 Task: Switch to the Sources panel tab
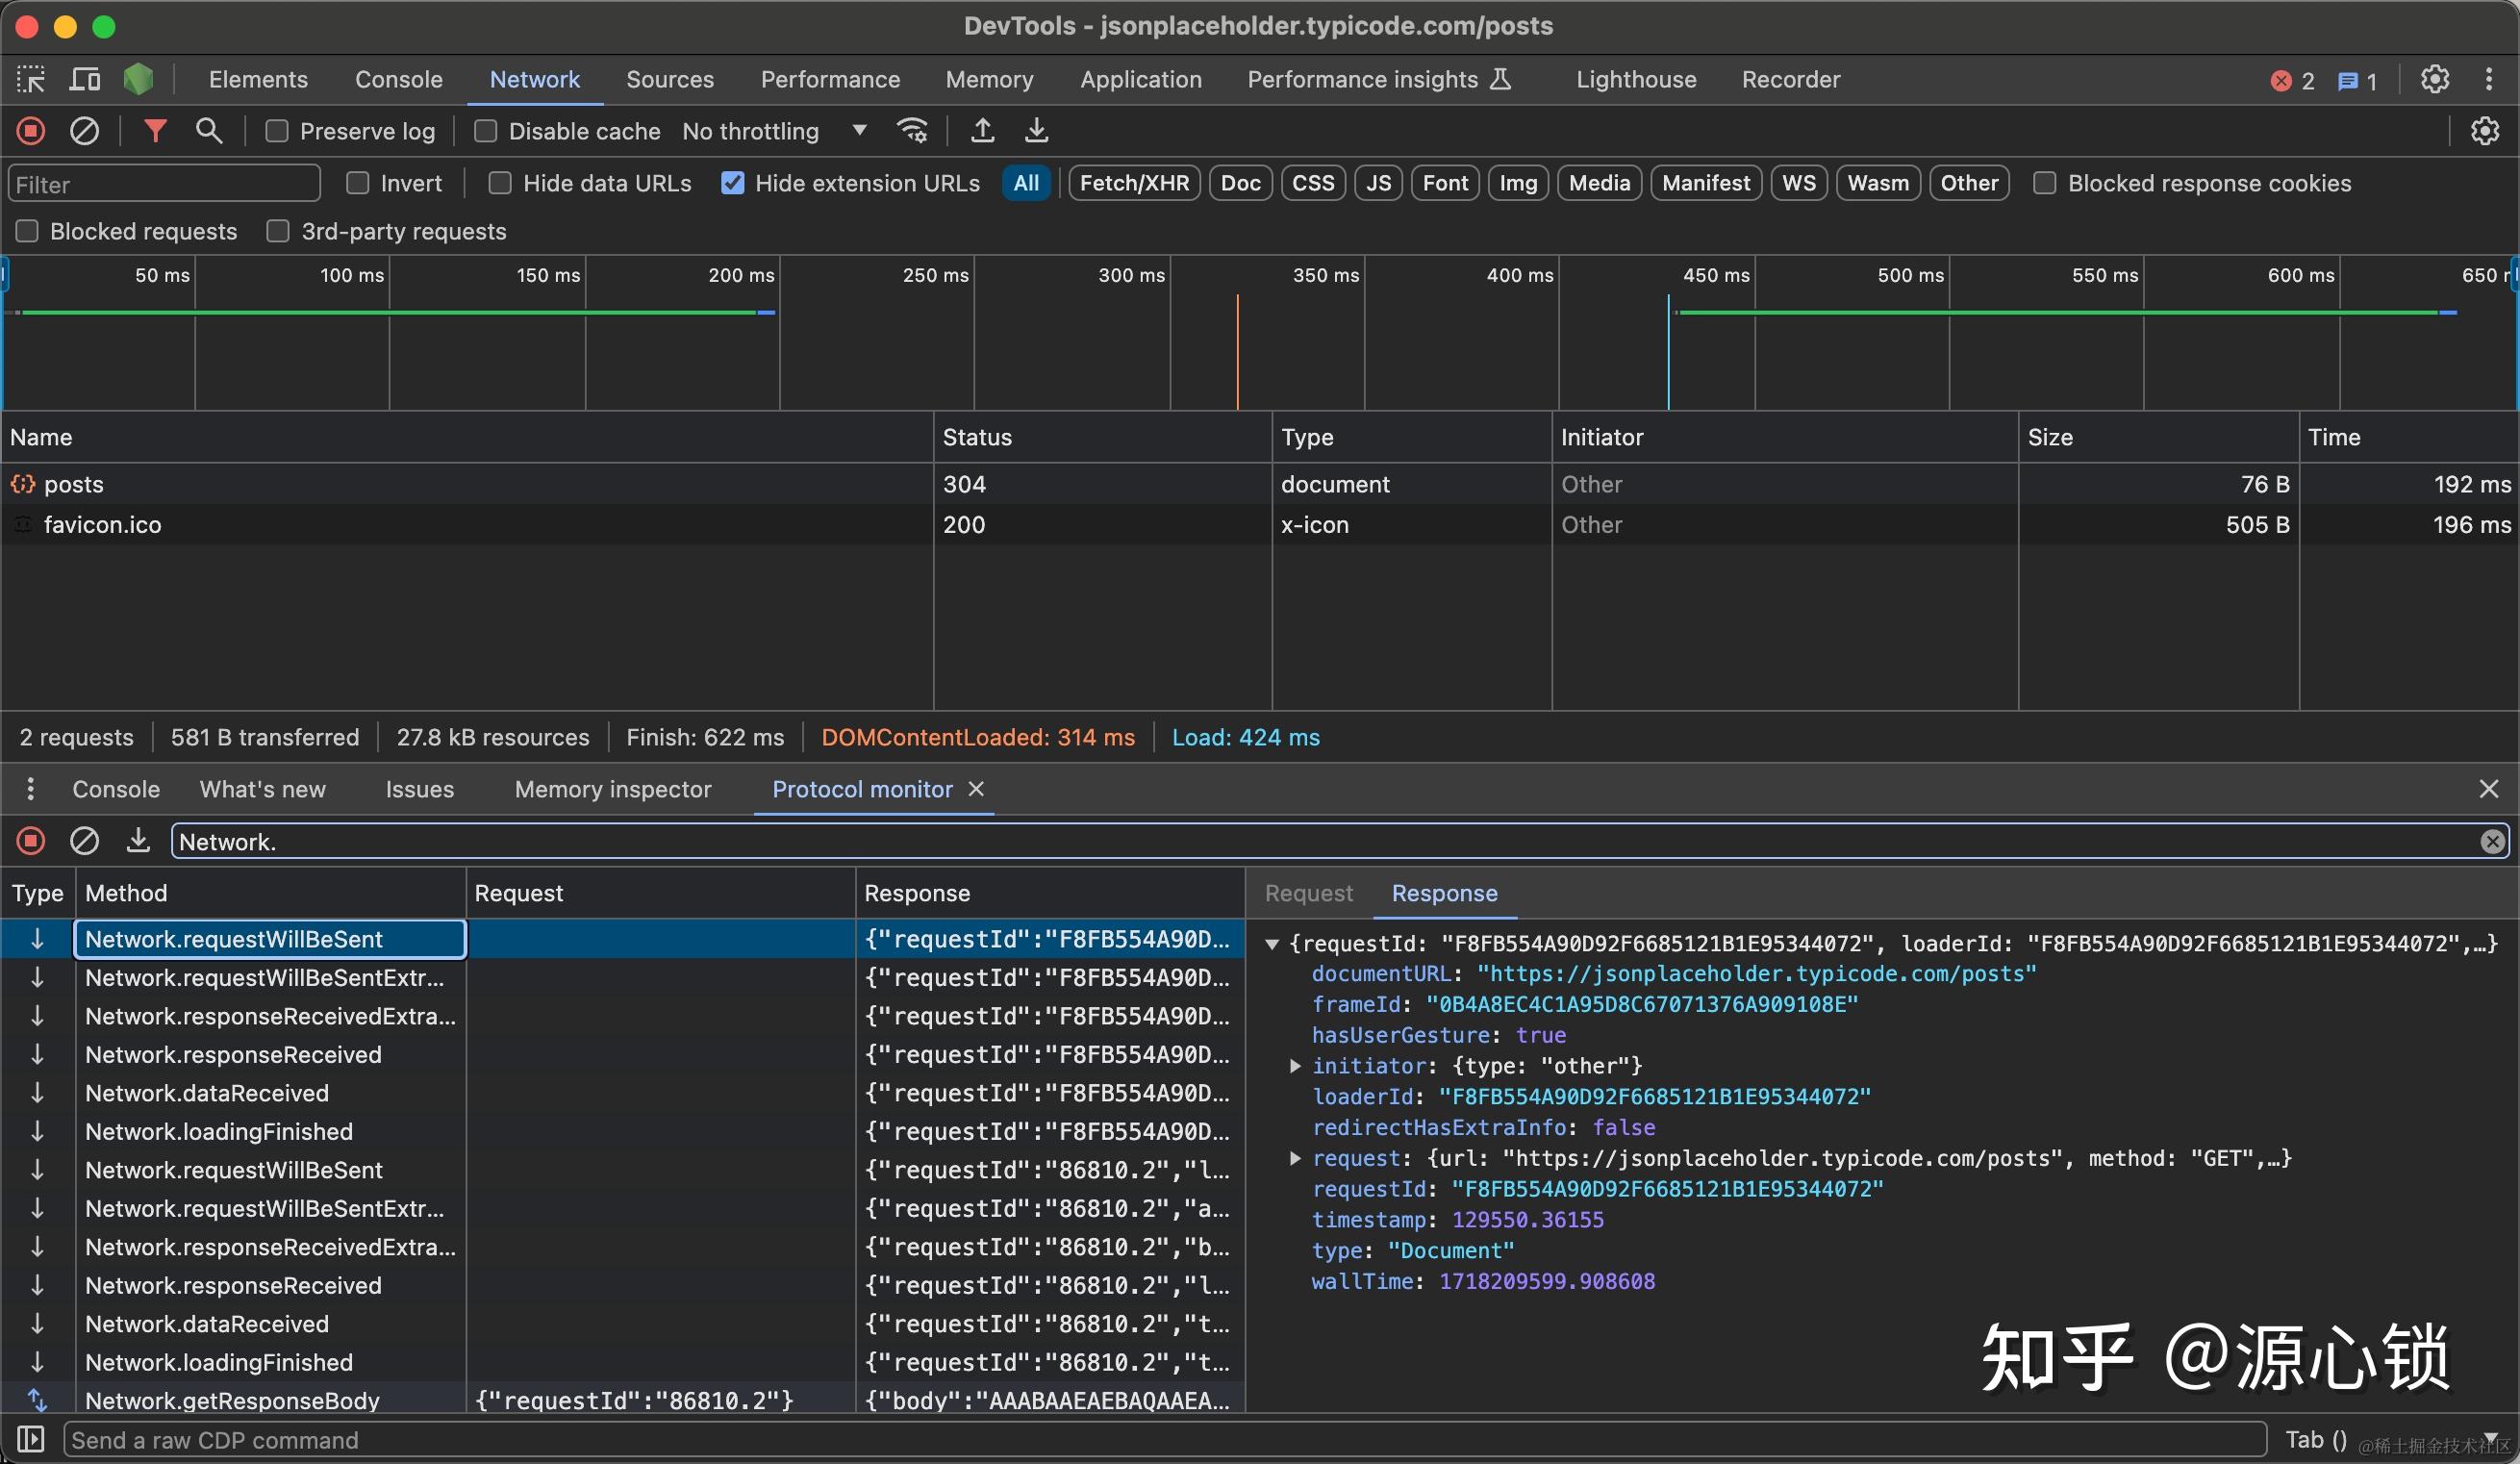click(670, 79)
